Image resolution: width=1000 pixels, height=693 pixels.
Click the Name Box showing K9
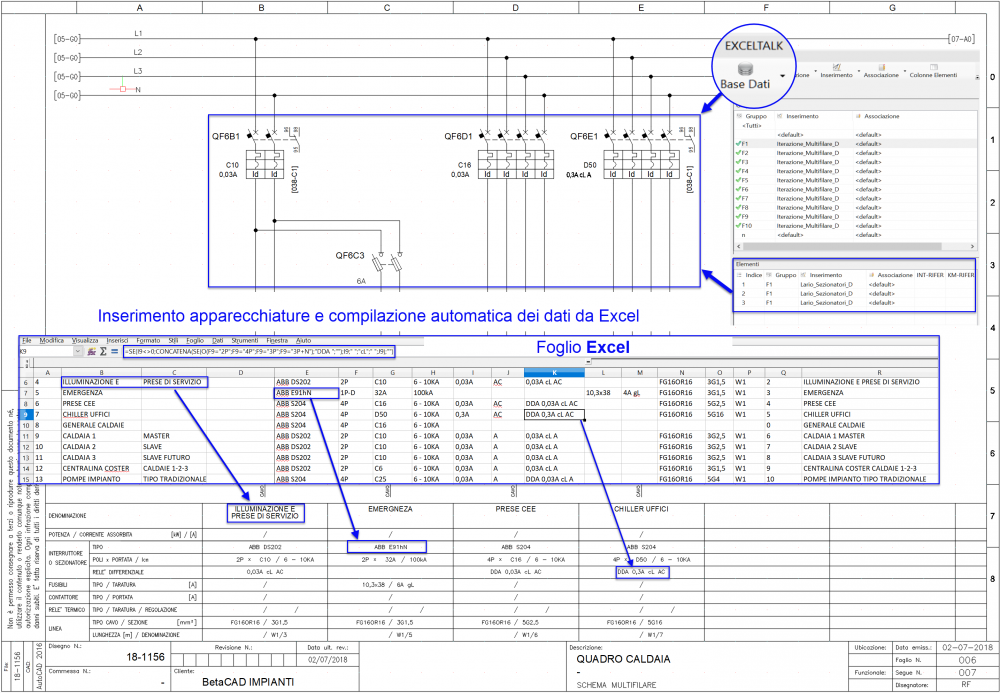(x=47, y=351)
